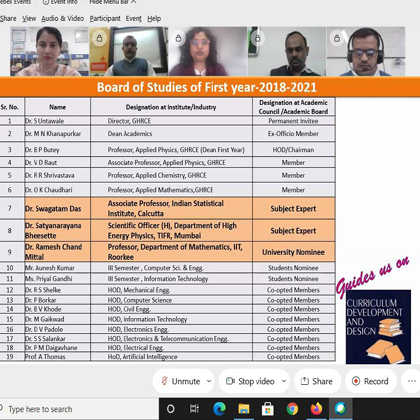Select the first participant's video thumbnail
Viewport: 420px width, 420px height.
click(x=50, y=51)
